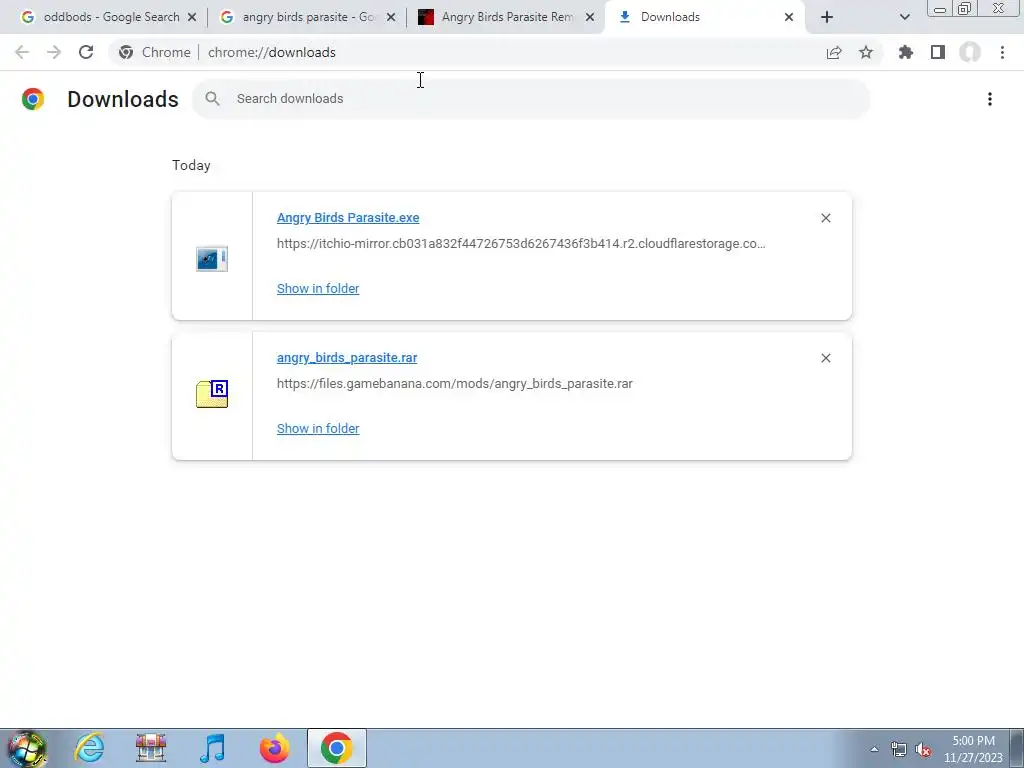Launch Firefox from the taskbar

275,748
